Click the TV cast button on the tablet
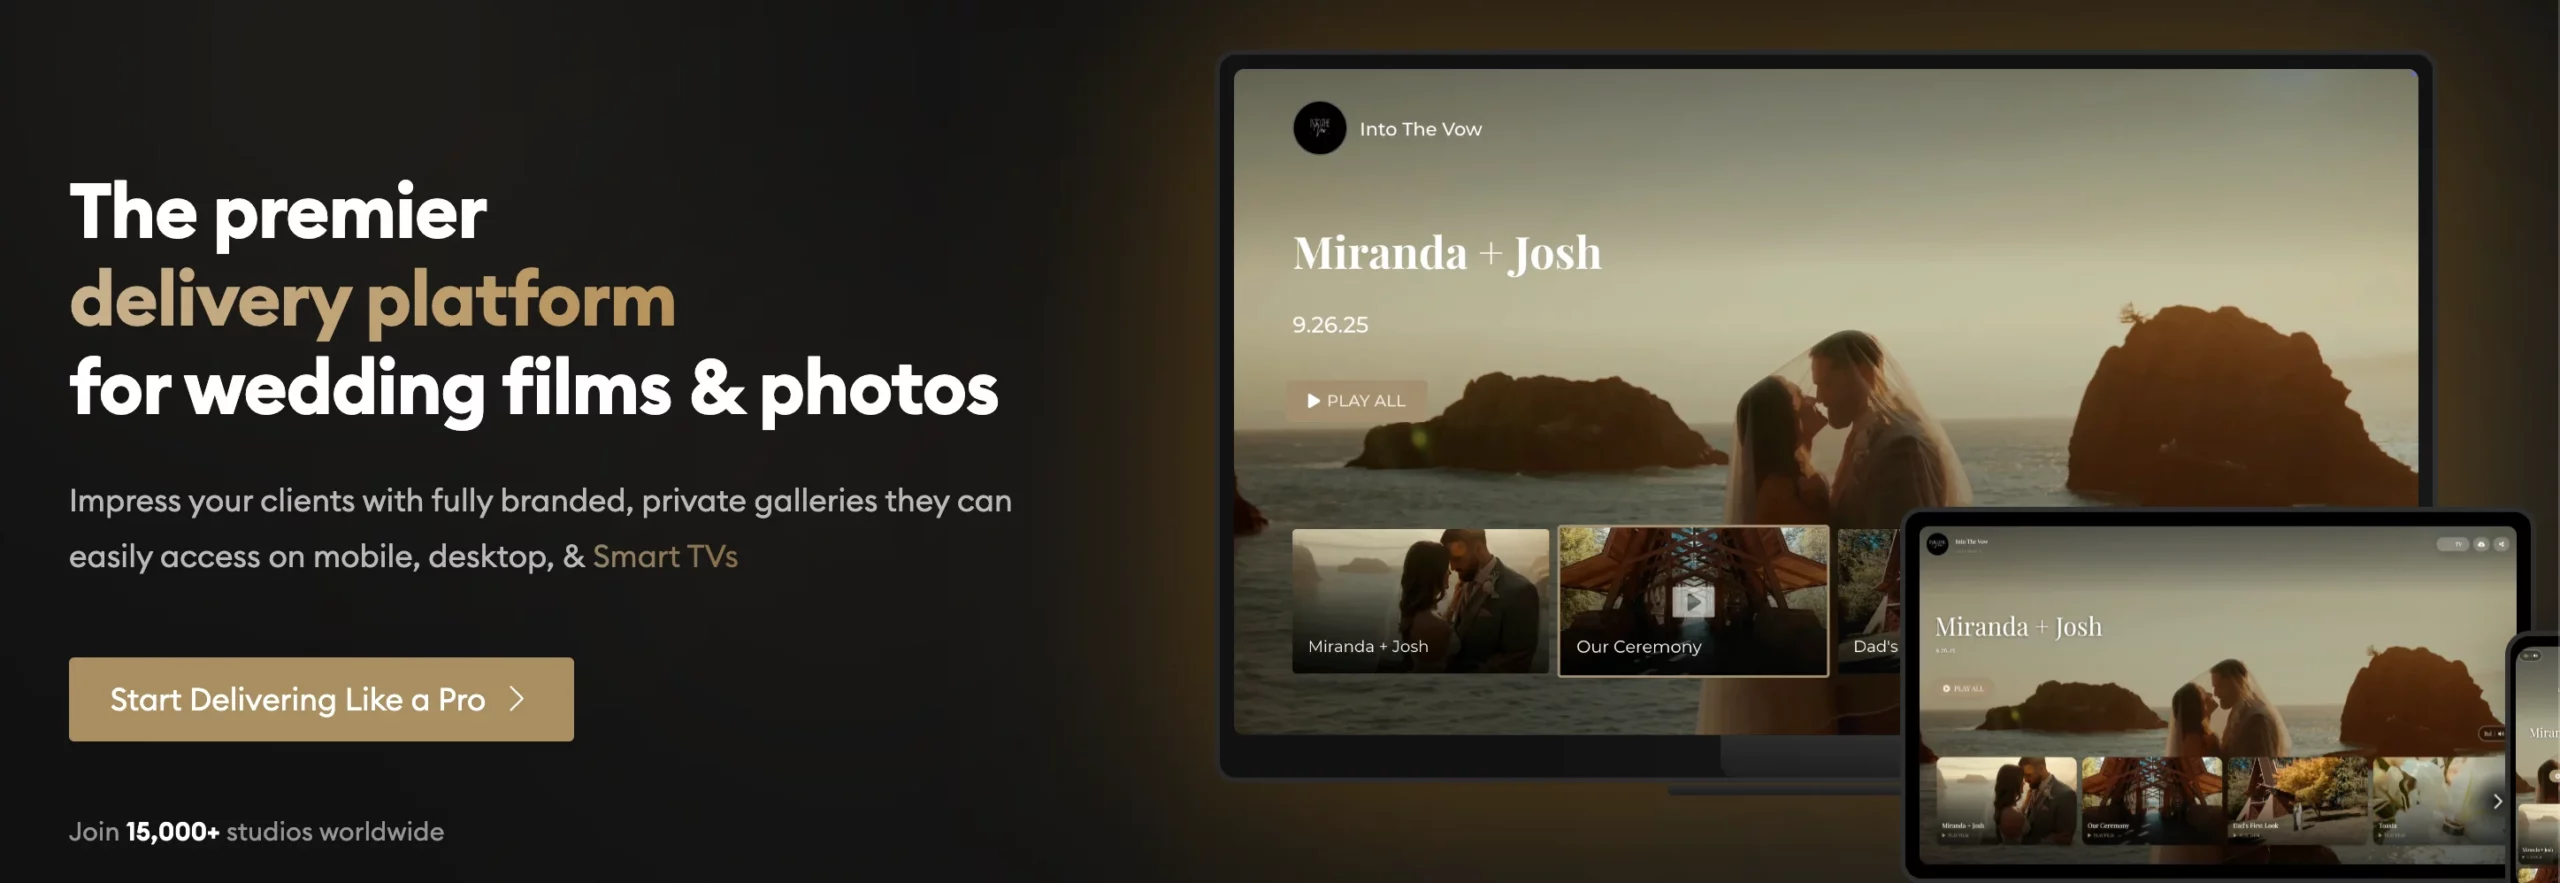 tap(2453, 544)
